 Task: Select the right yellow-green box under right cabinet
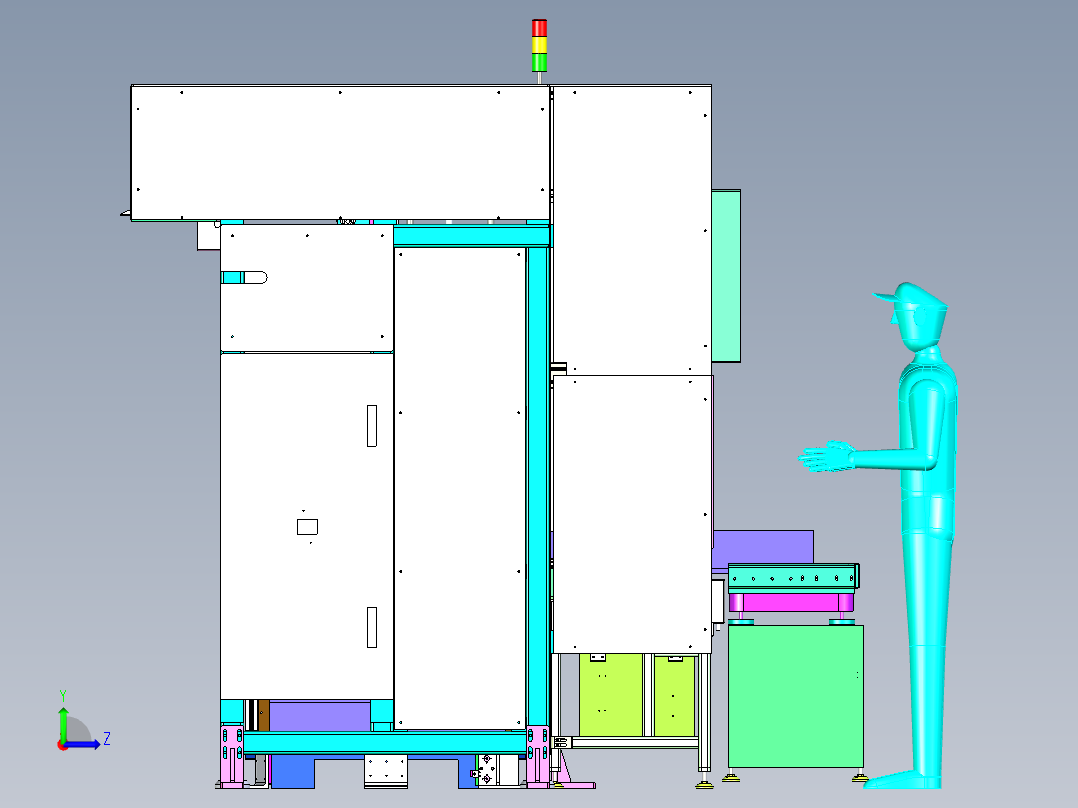point(674,695)
